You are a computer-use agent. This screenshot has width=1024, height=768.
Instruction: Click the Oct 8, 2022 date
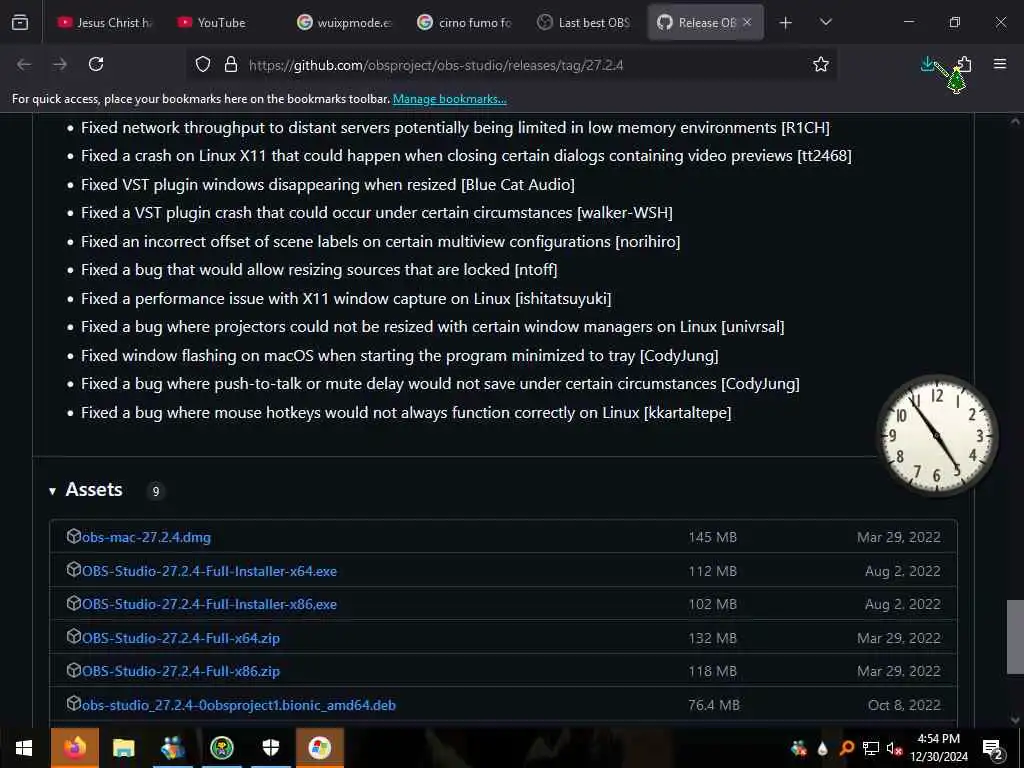[904, 705]
